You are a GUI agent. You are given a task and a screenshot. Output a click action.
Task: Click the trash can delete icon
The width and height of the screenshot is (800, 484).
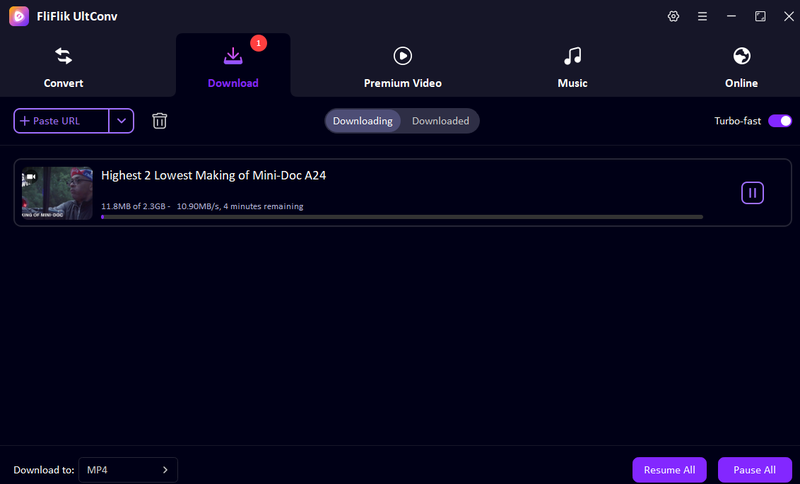click(x=160, y=121)
